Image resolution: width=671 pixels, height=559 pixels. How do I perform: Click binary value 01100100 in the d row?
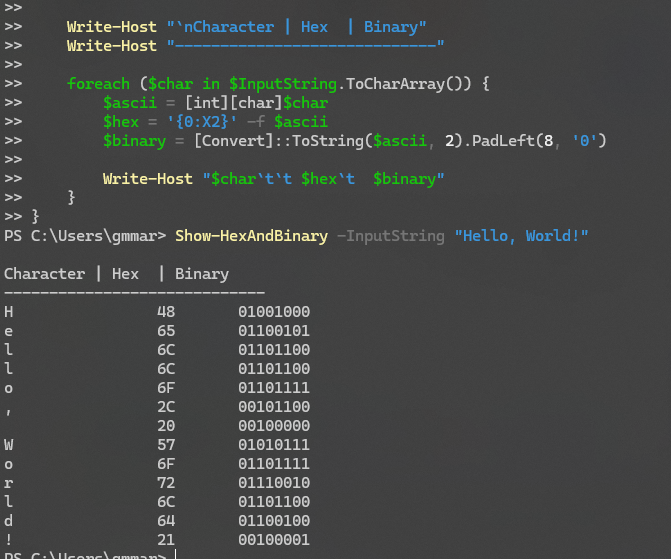pos(274,520)
